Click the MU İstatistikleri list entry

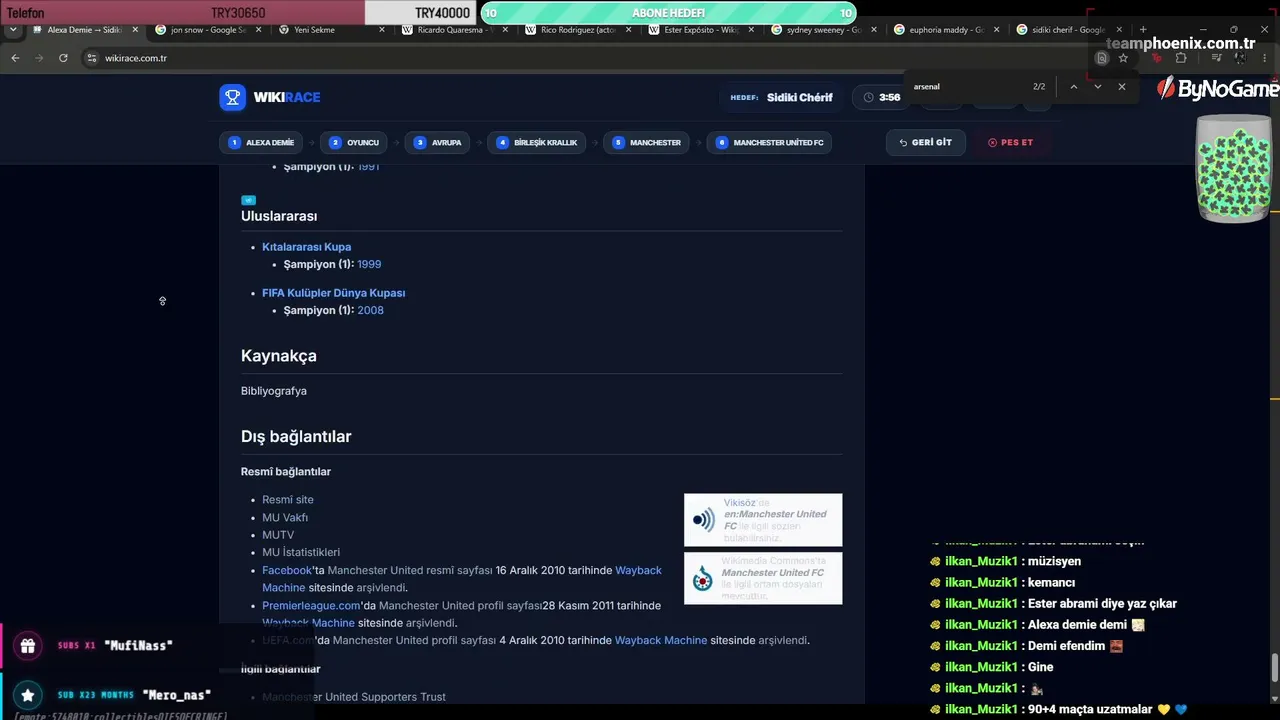(301, 552)
